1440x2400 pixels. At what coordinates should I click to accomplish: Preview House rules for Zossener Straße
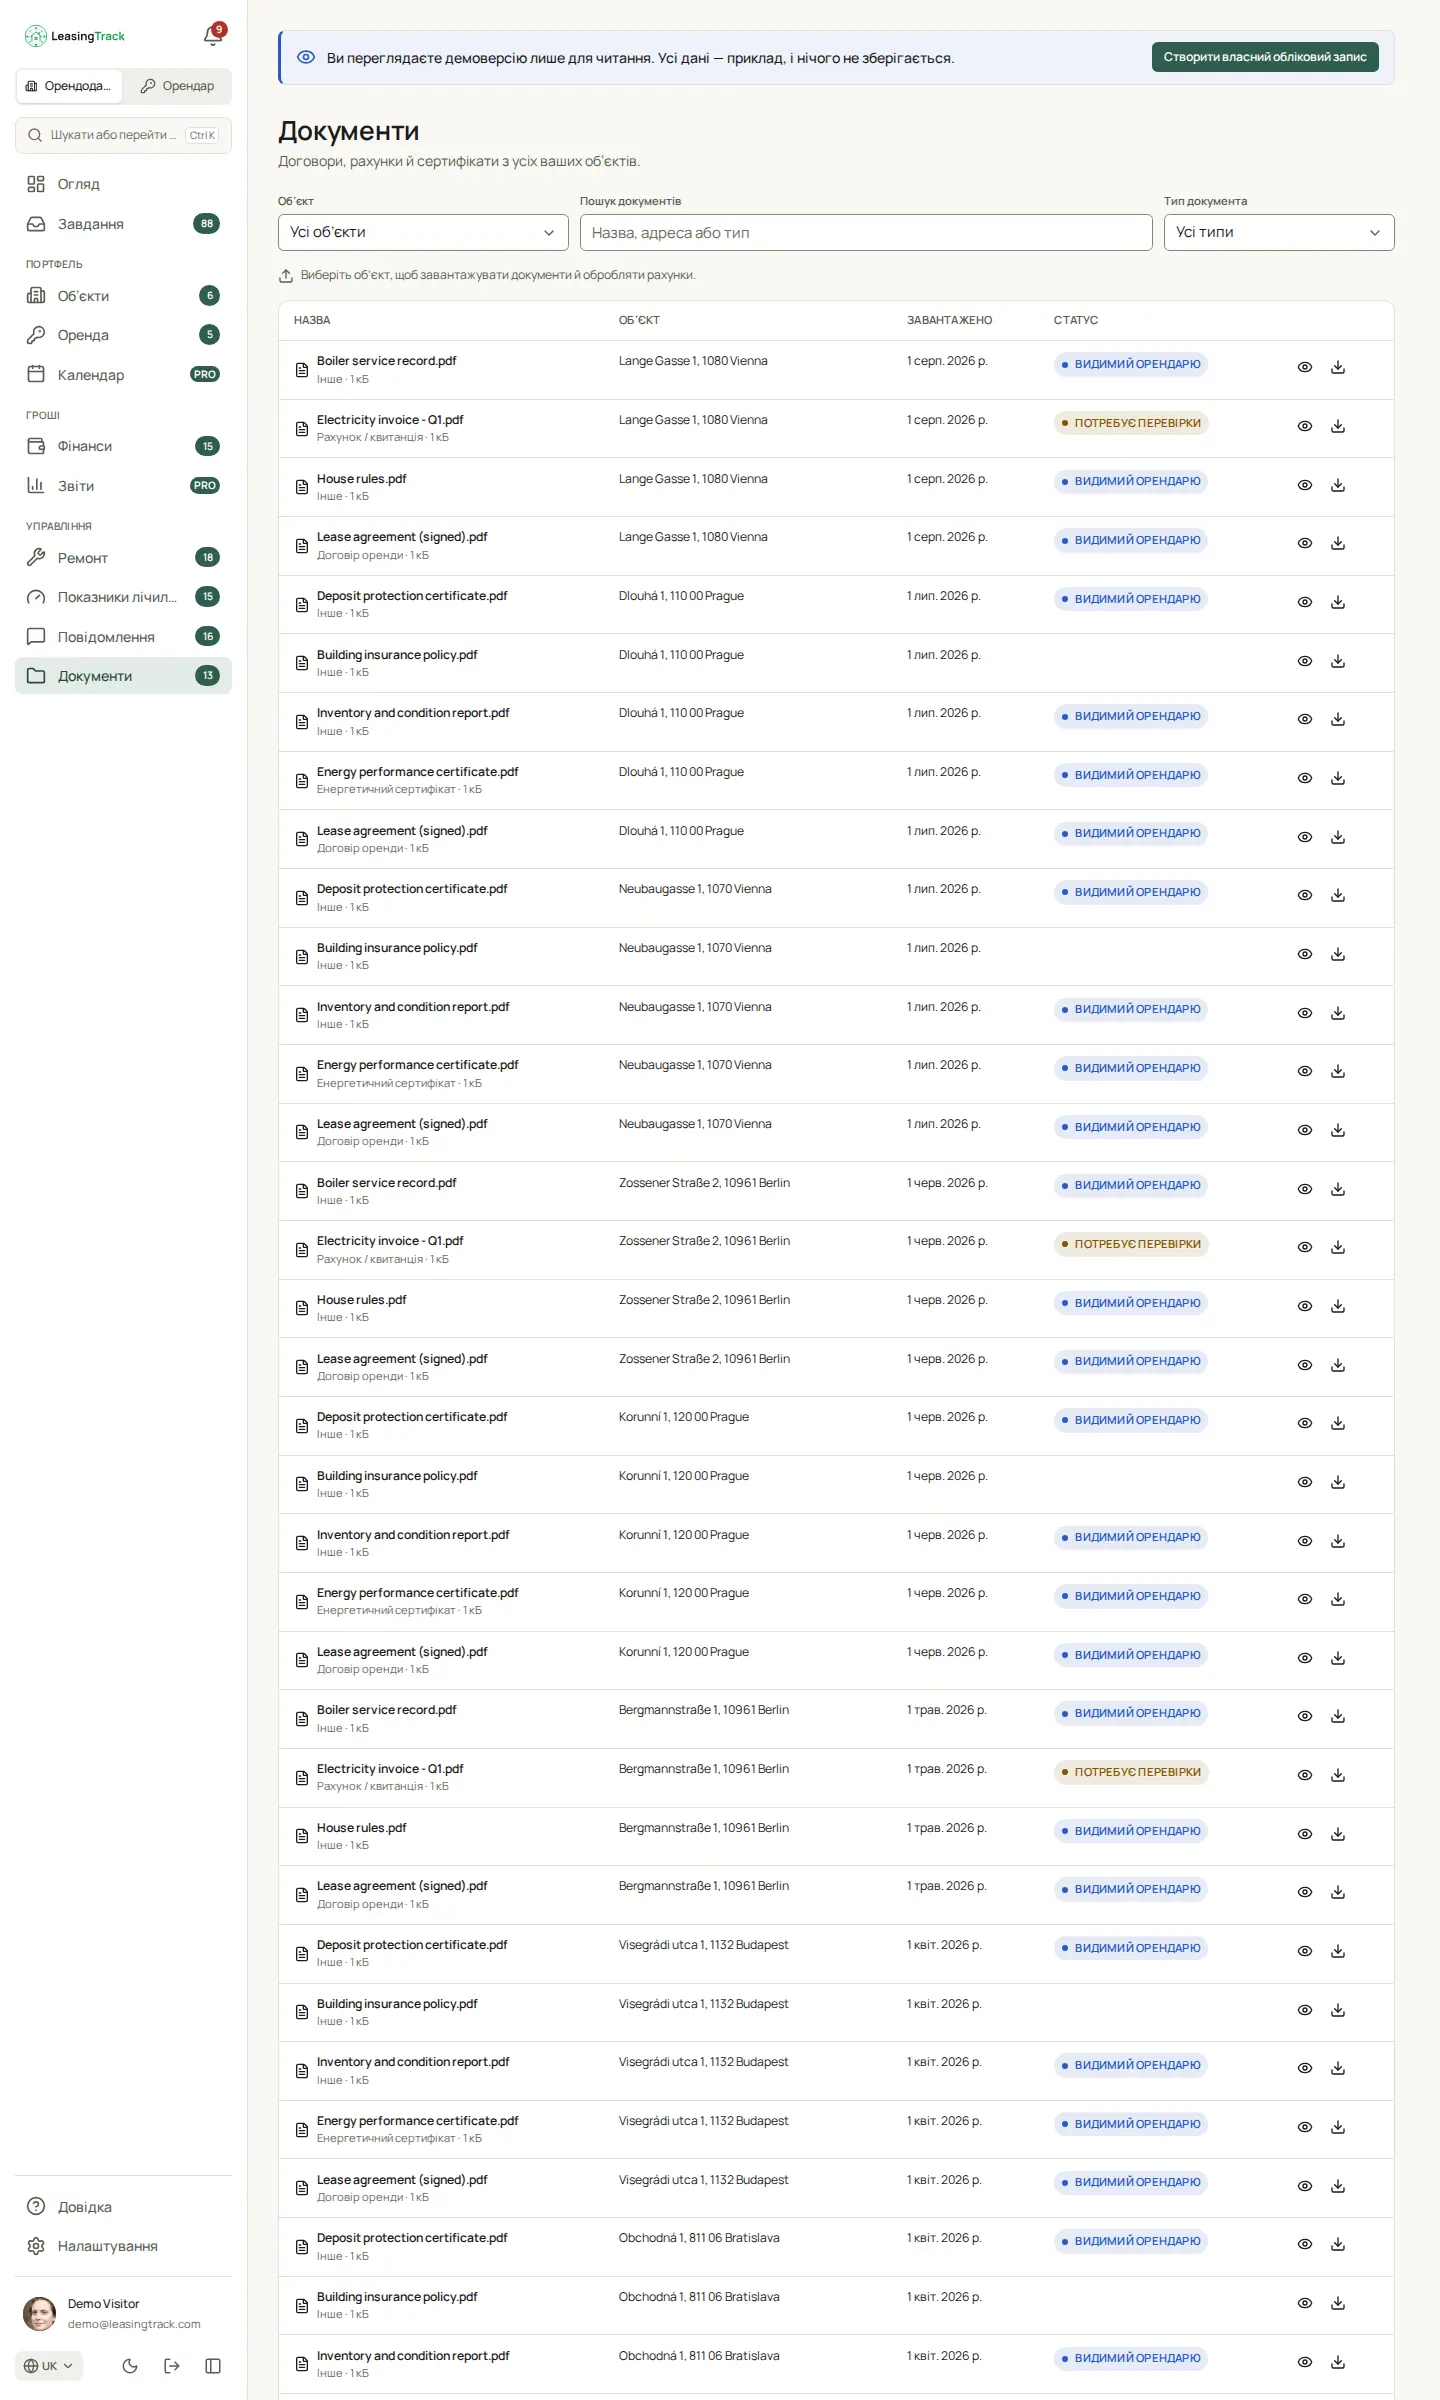pos(1304,1306)
